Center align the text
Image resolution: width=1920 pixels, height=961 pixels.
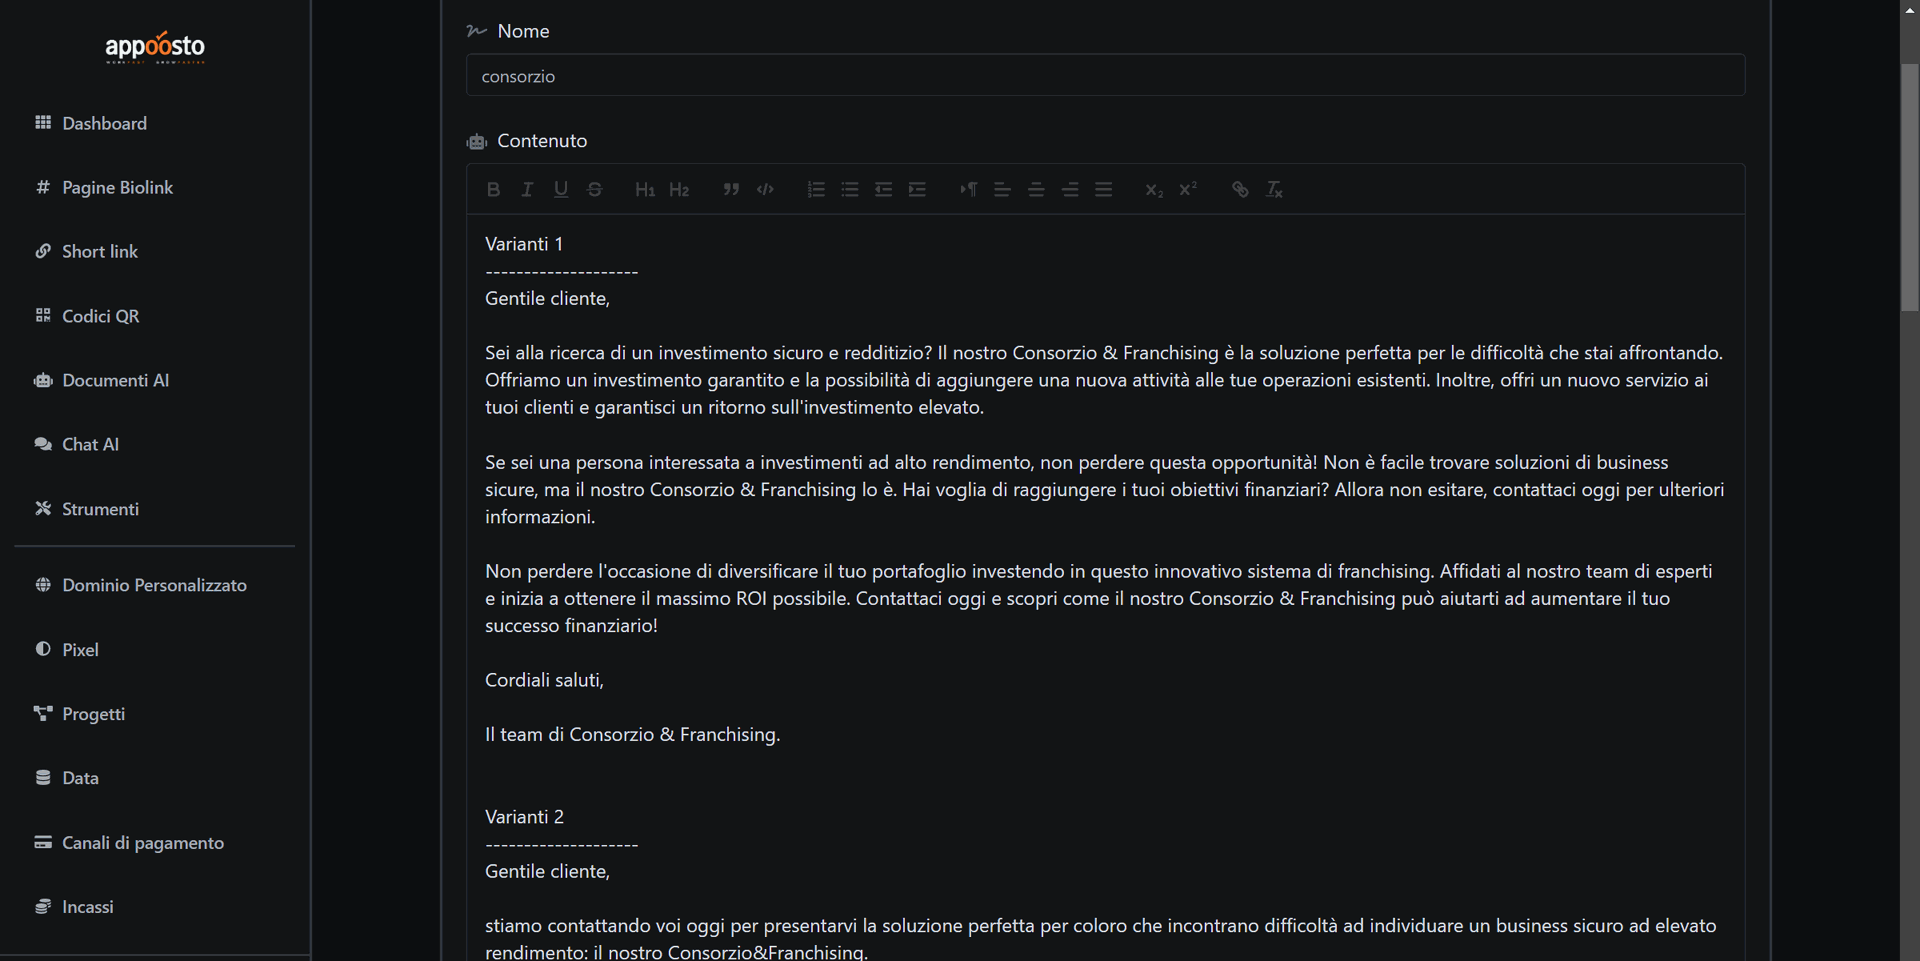point(1036,190)
